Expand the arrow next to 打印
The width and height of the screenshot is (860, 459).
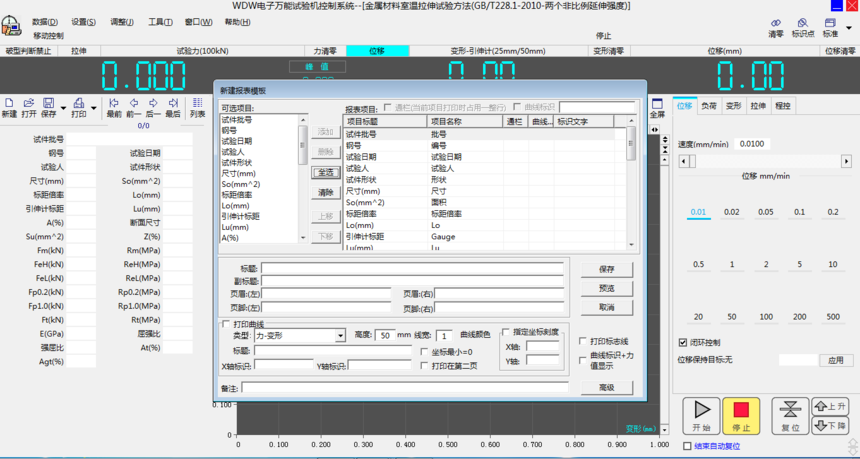(x=93, y=107)
